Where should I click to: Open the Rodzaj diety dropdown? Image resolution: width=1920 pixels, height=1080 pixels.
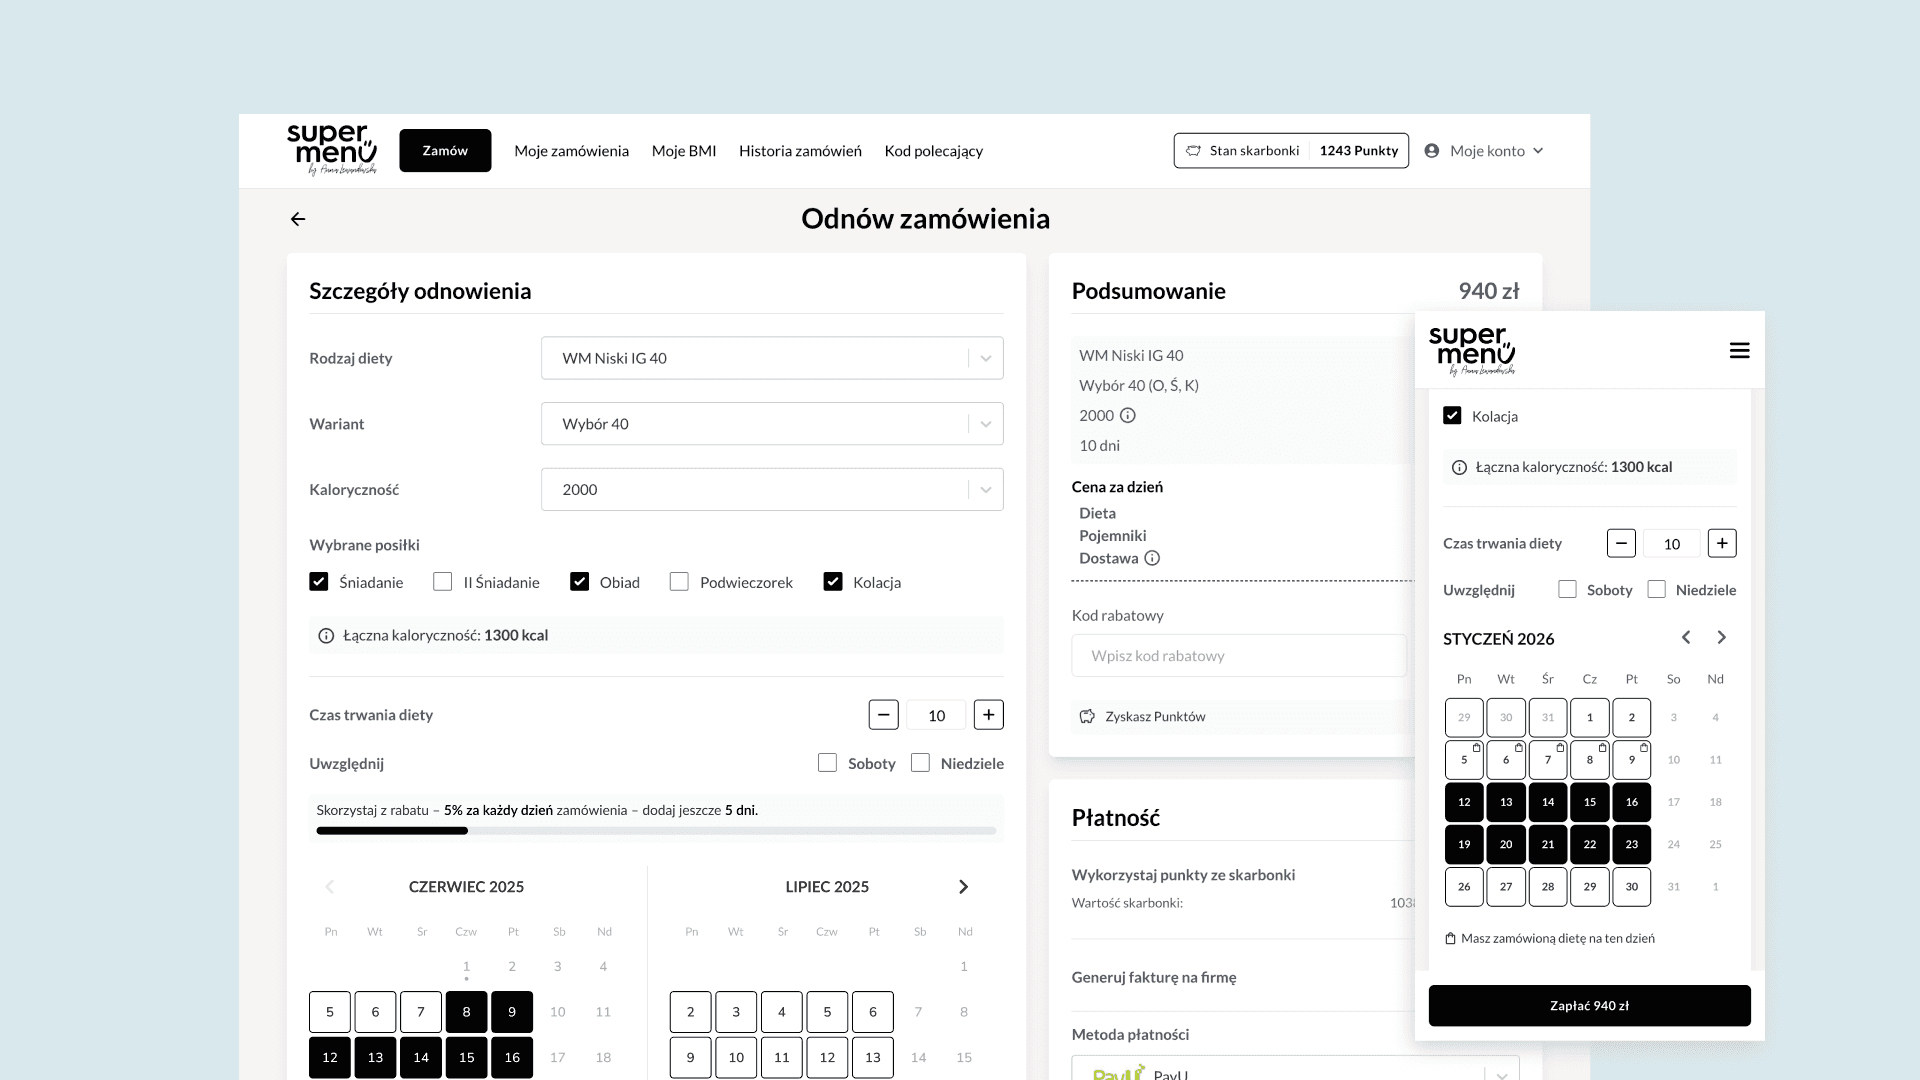771,358
